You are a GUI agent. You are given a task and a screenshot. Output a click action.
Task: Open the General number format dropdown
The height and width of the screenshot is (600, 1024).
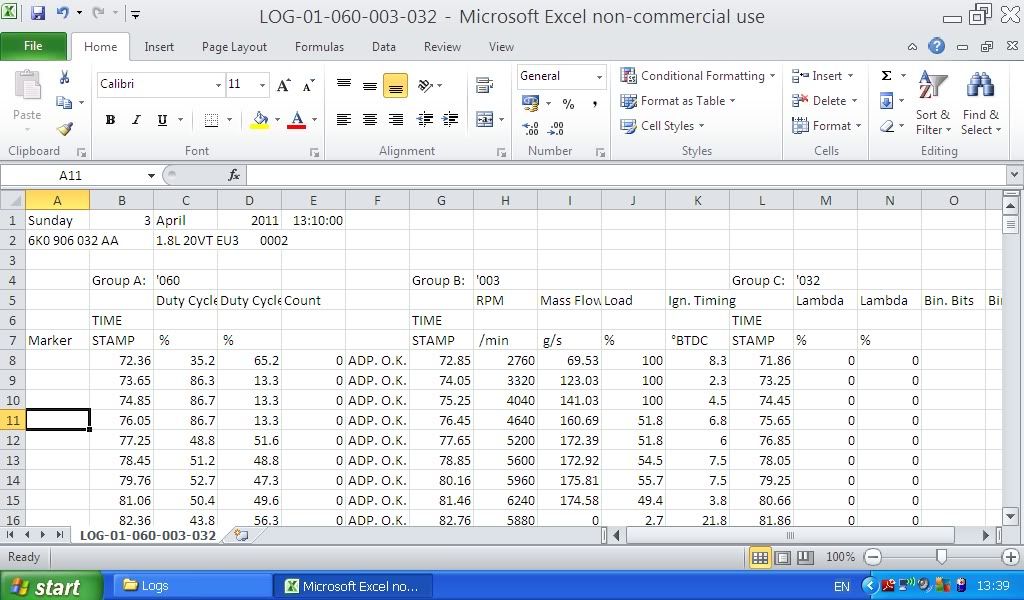point(599,77)
